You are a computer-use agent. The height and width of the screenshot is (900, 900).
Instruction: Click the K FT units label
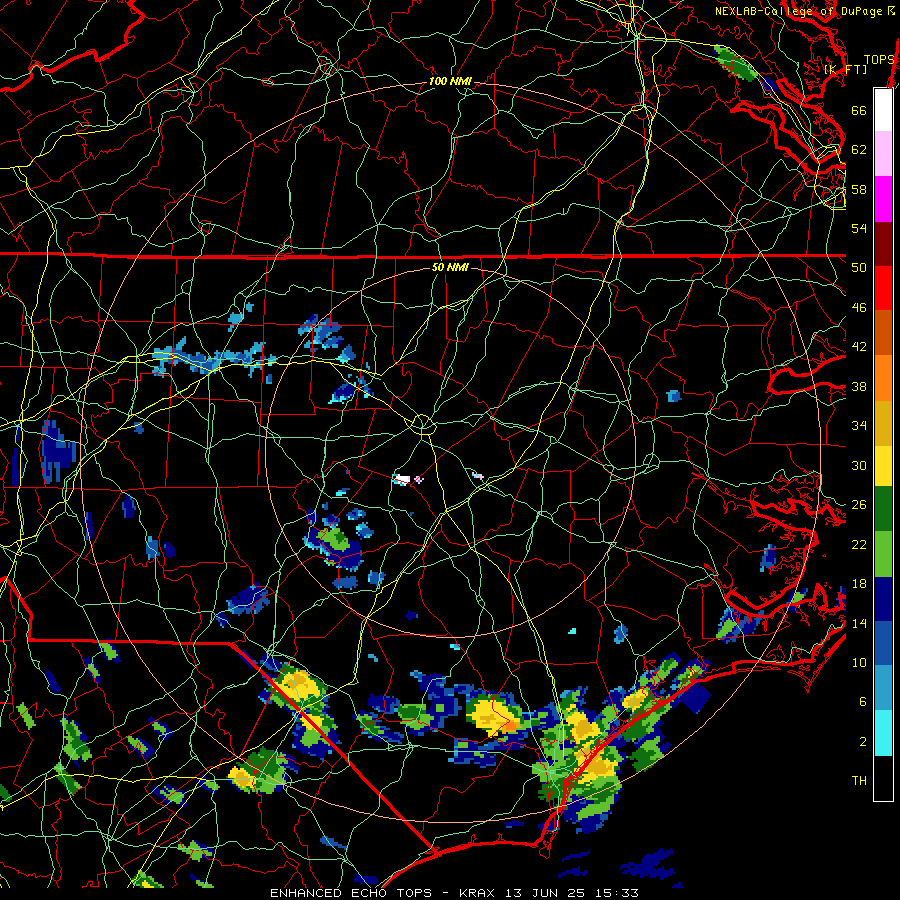tap(845, 69)
